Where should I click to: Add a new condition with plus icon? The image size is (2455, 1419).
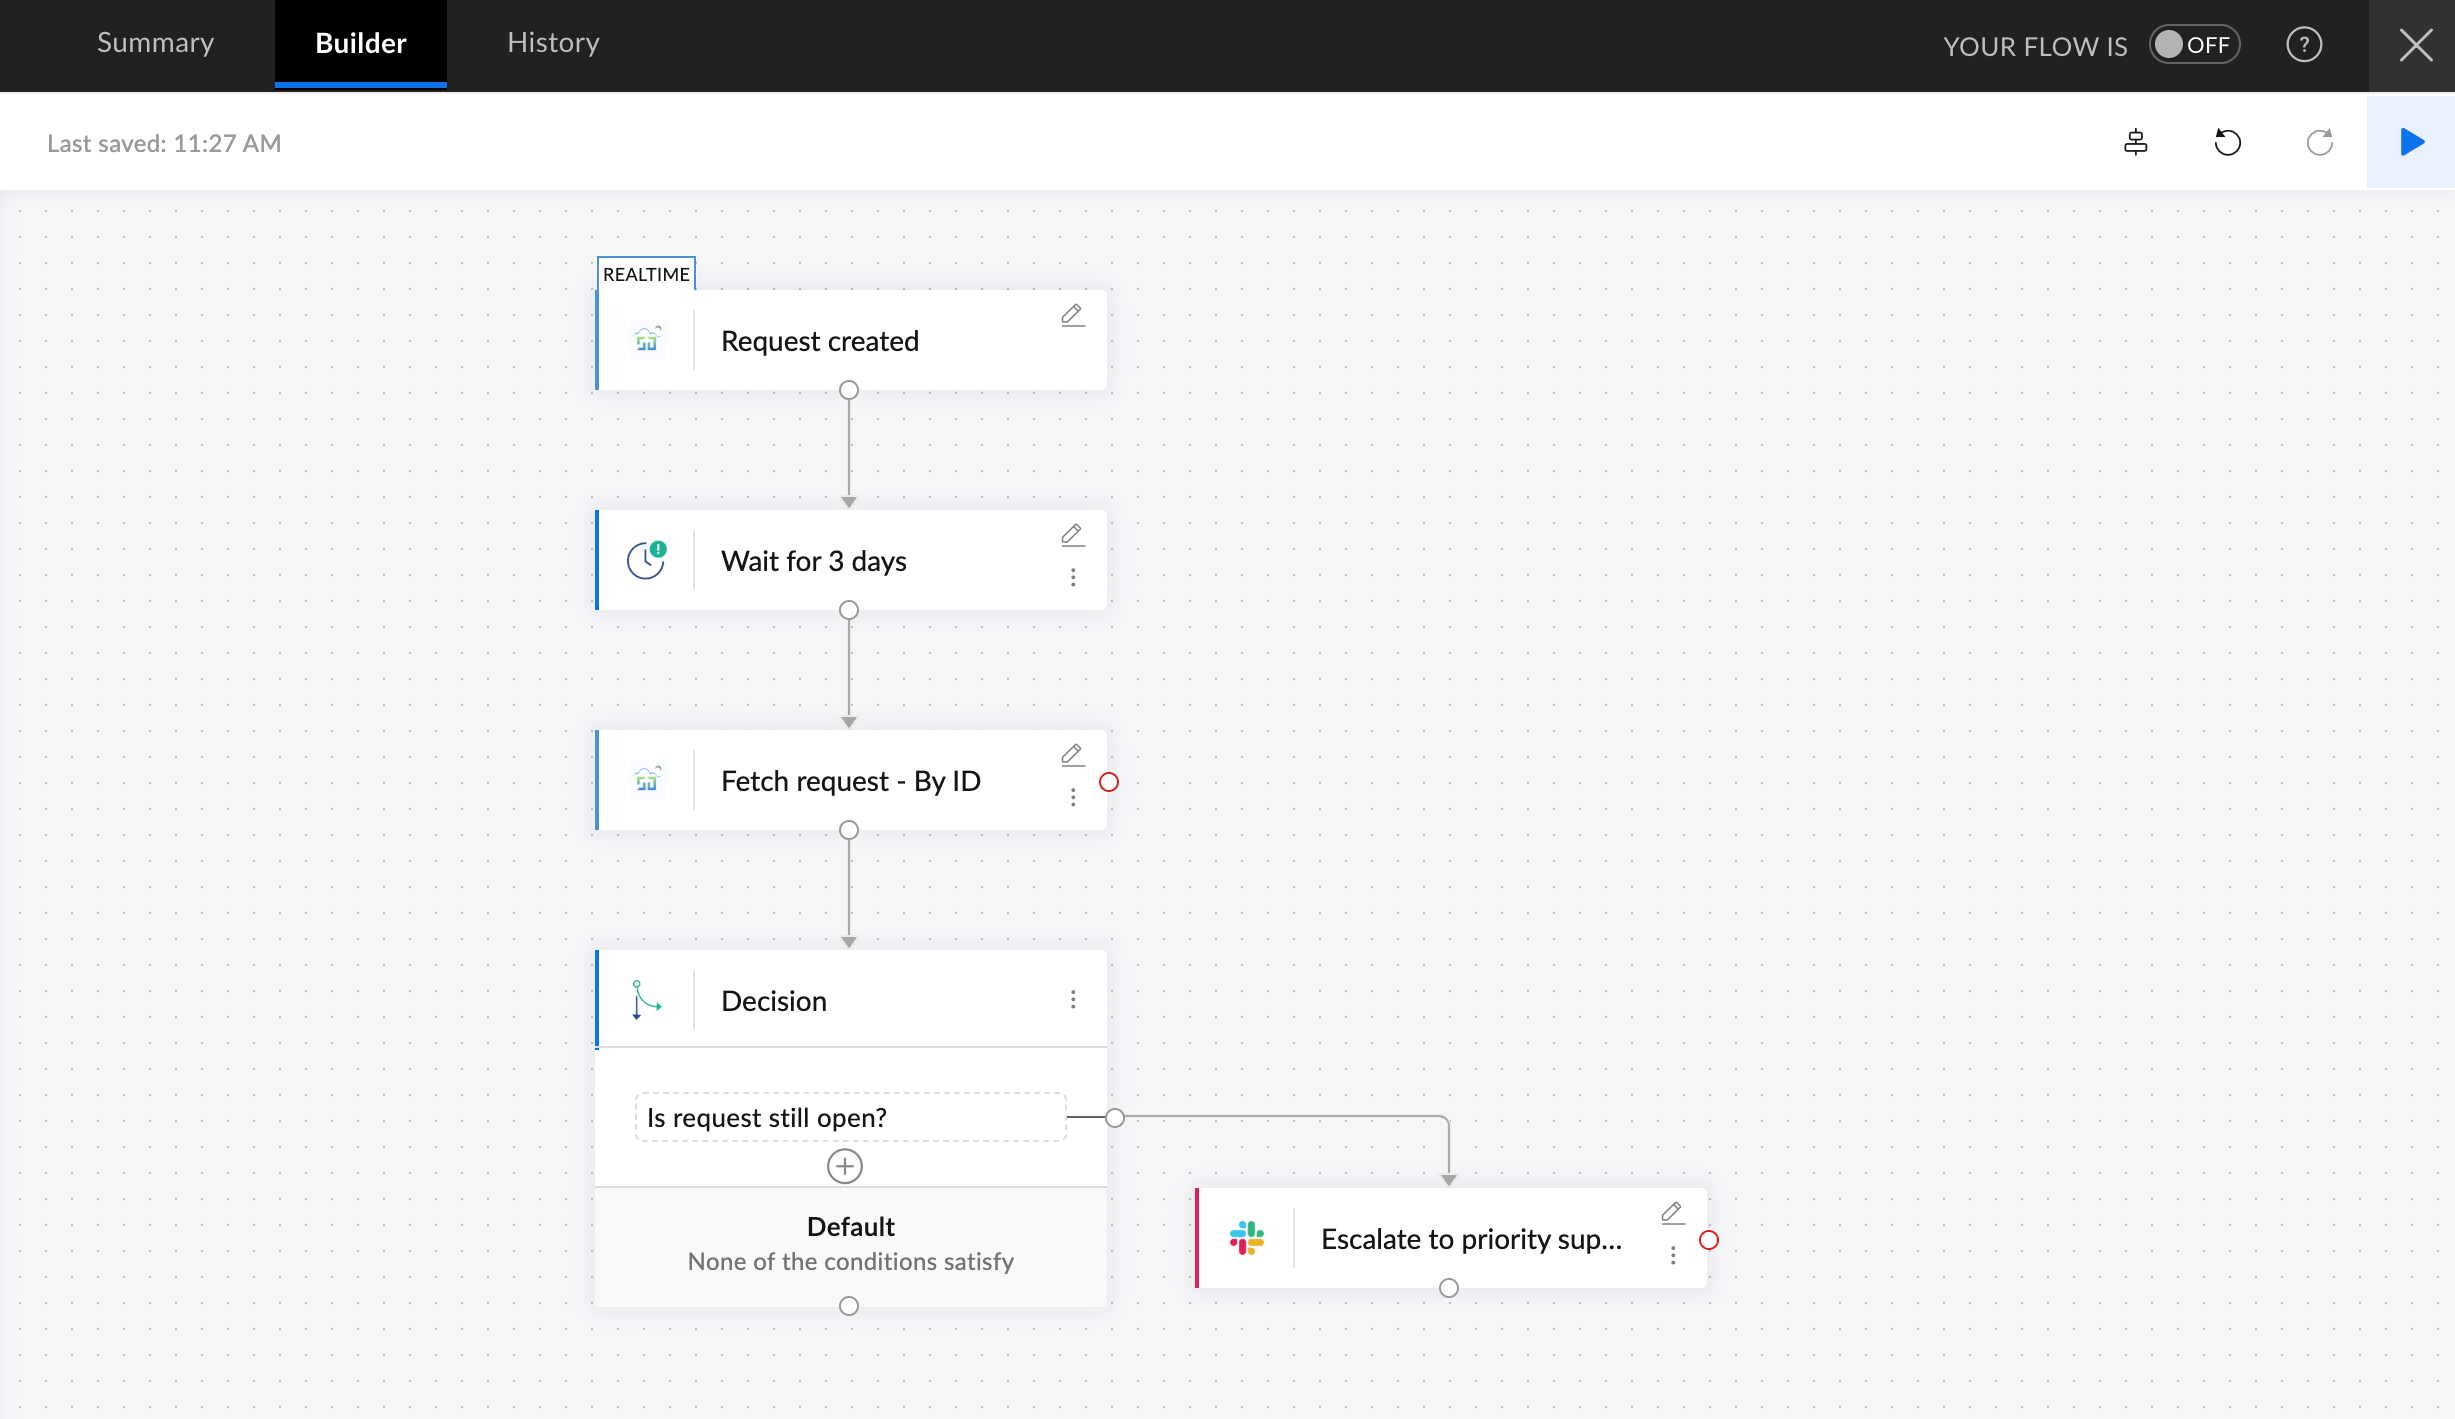coord(845,1166)
